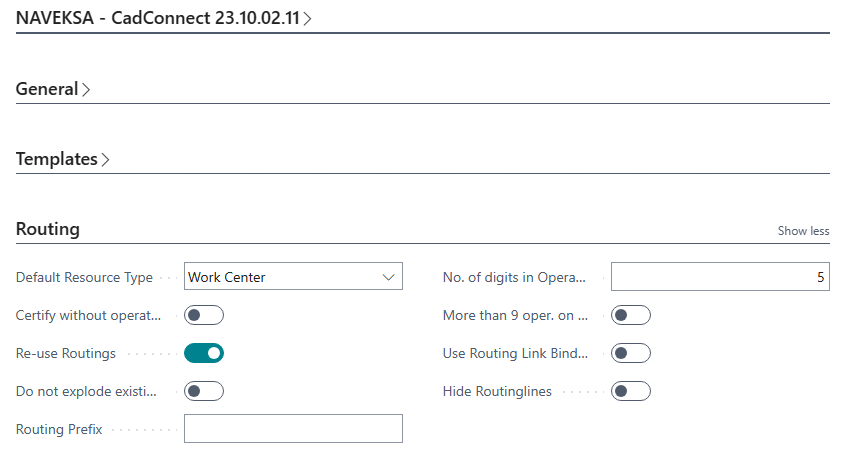Click the Default Resource Type label
851x458 pixels.
[x=84, y=277]
